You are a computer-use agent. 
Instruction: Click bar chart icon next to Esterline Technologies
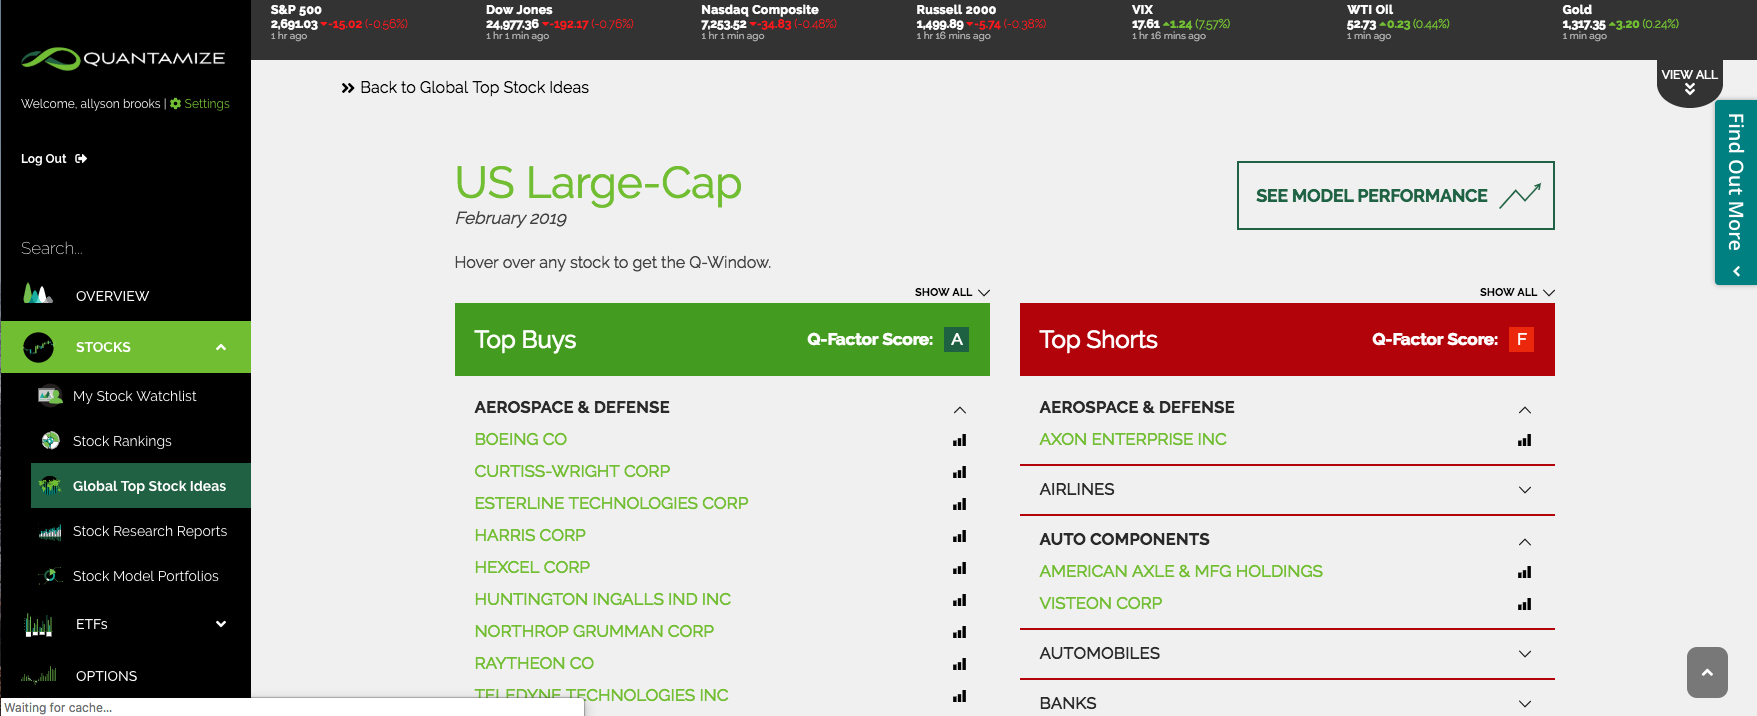tap(959, 504)
